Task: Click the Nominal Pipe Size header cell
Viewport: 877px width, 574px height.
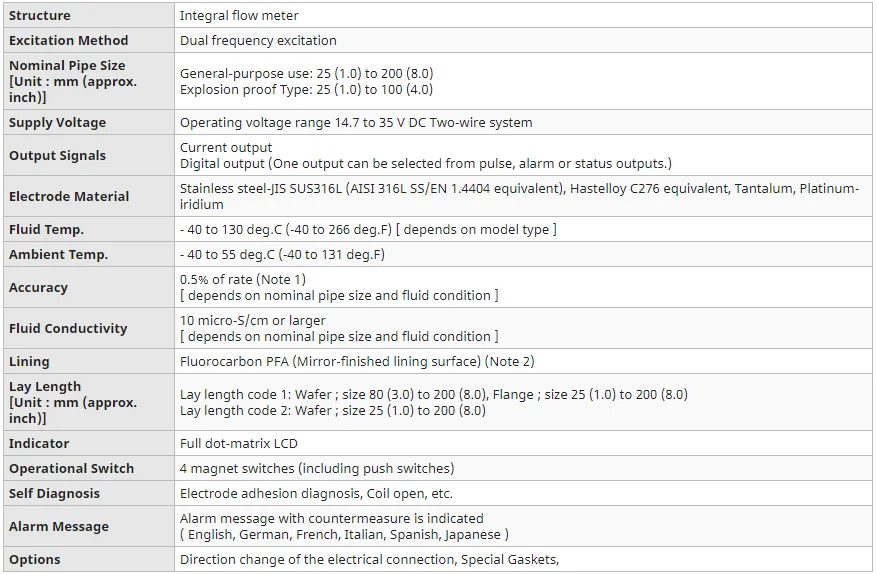Action: click(72, 81)
